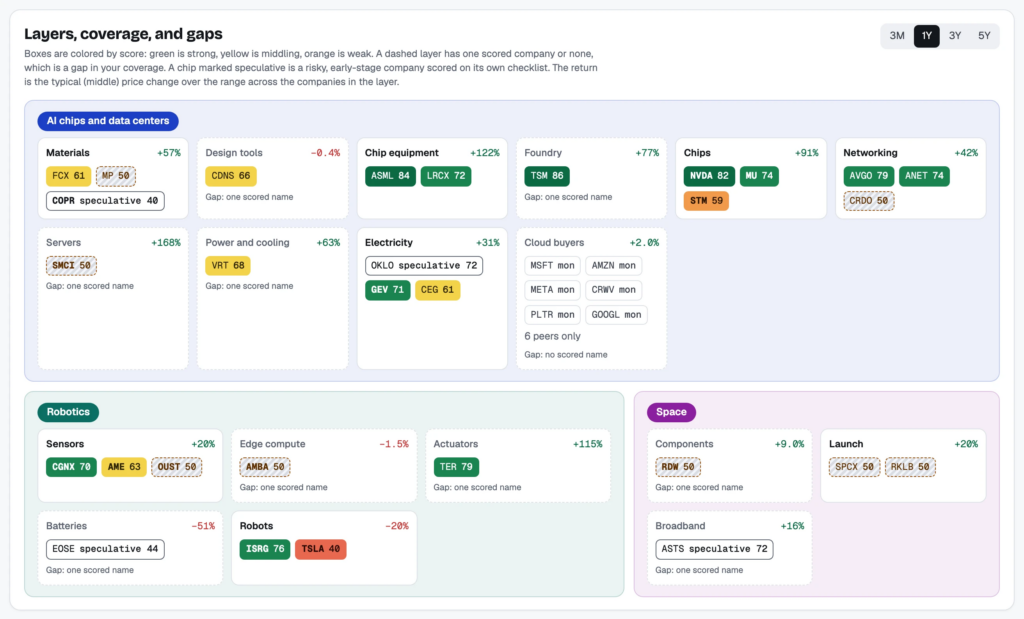Open the MU 74 chip

pyautogui.click(x=759, y=176)
